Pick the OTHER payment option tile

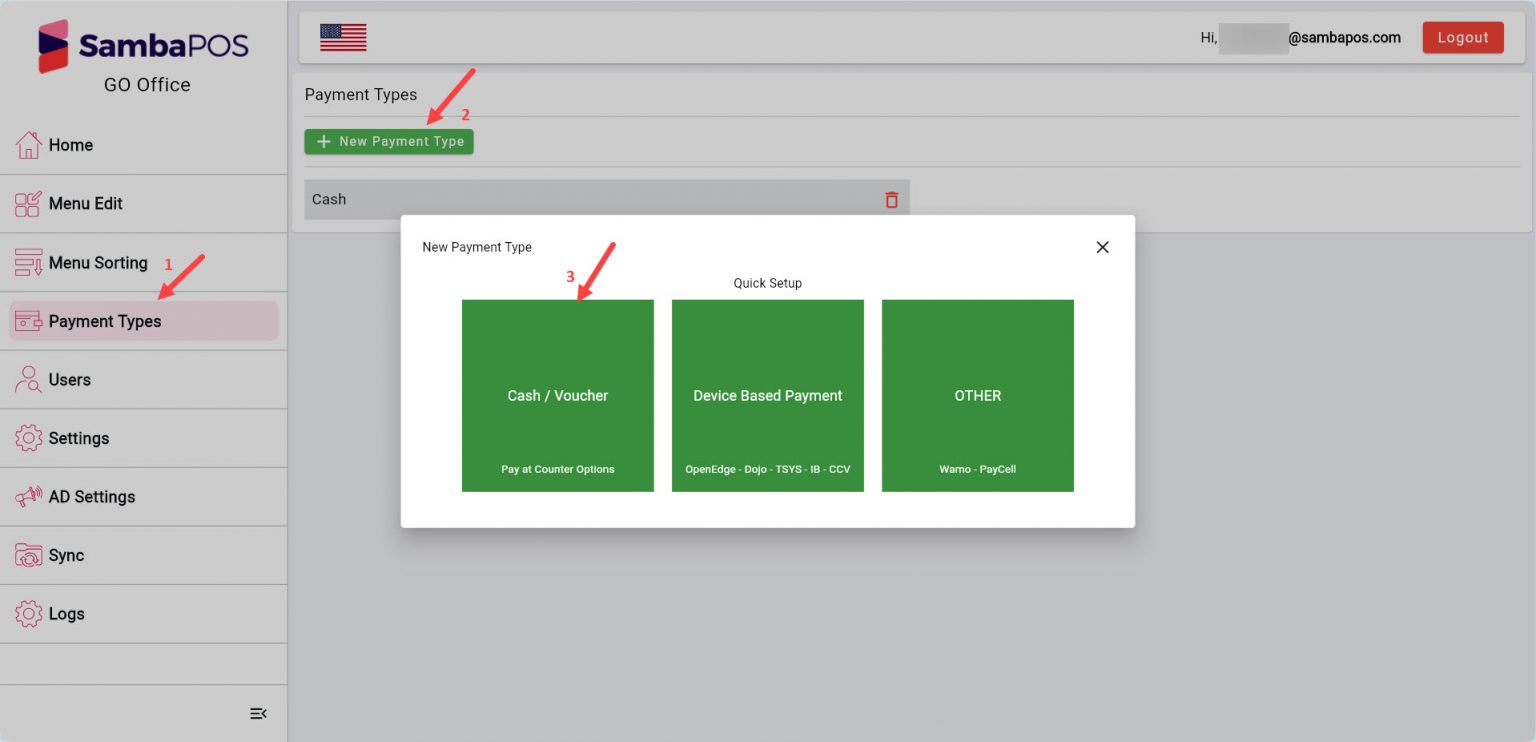pyautogui.click(x=977, y=395)
